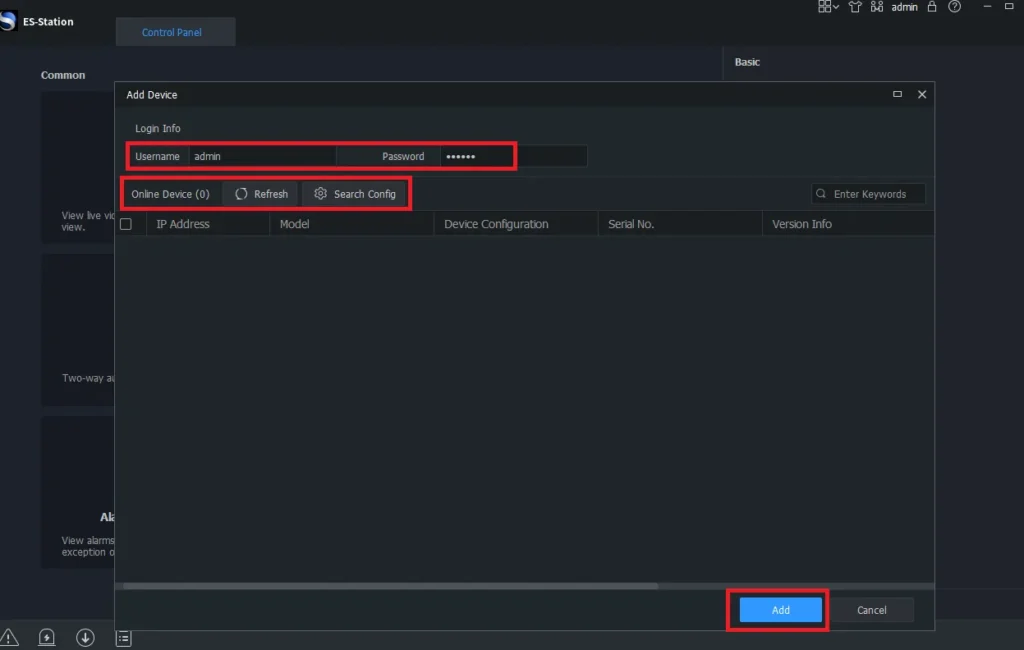
Task: Click the Username input field
Action: click(262, 156)
